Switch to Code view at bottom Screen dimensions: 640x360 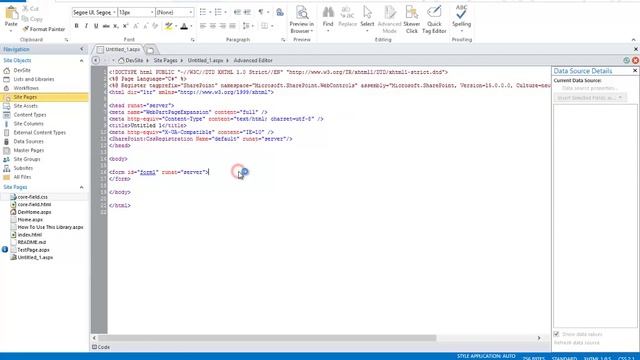(101, 347)
